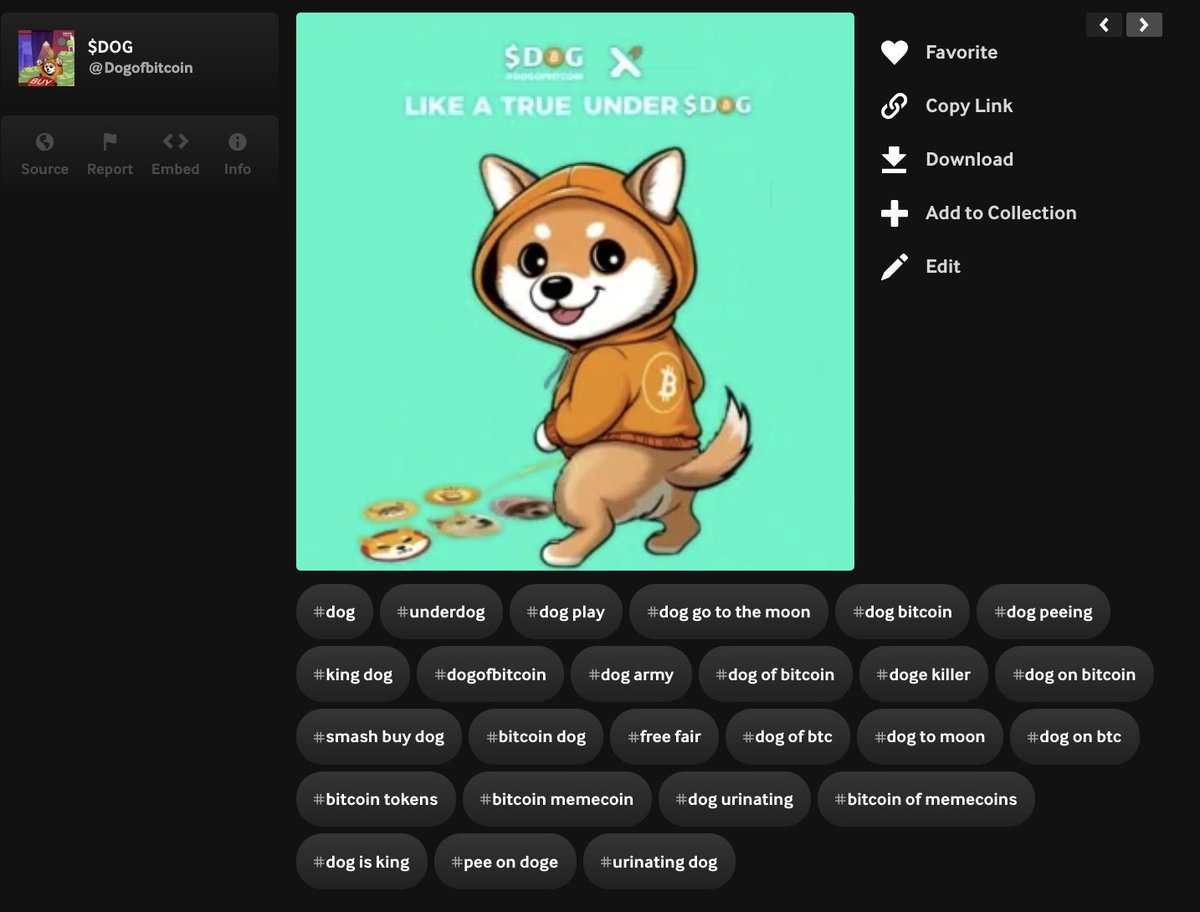Click the heart Favorite icon
This screenshot has width=1200, height=912.
point(894,52)
